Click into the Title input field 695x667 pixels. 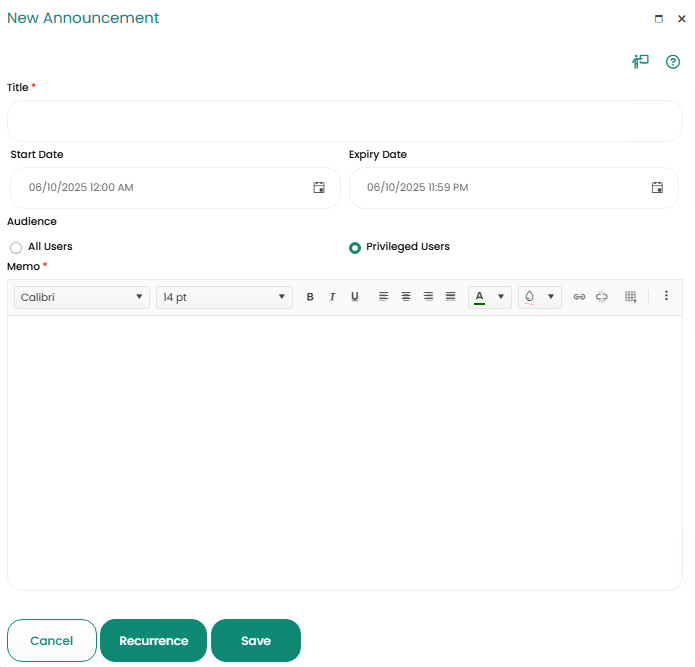click(345, 121)
